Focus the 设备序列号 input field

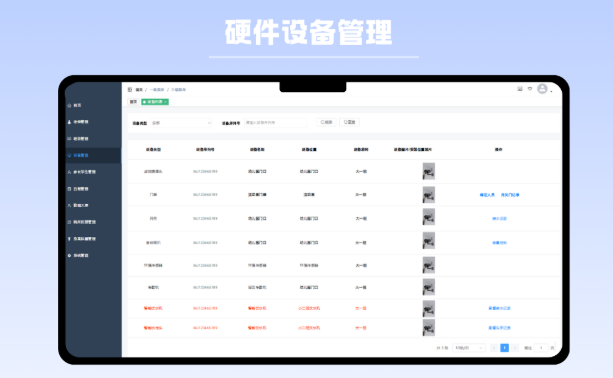point(275,123)
